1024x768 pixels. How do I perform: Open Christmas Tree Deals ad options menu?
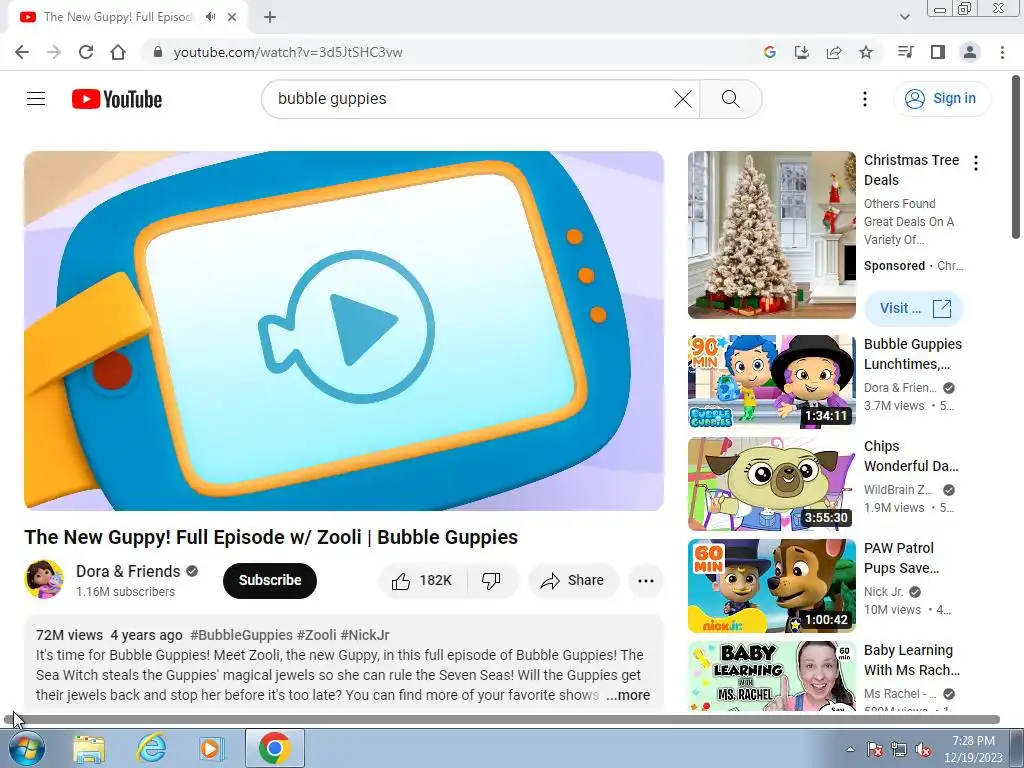[x=976, y=163]
